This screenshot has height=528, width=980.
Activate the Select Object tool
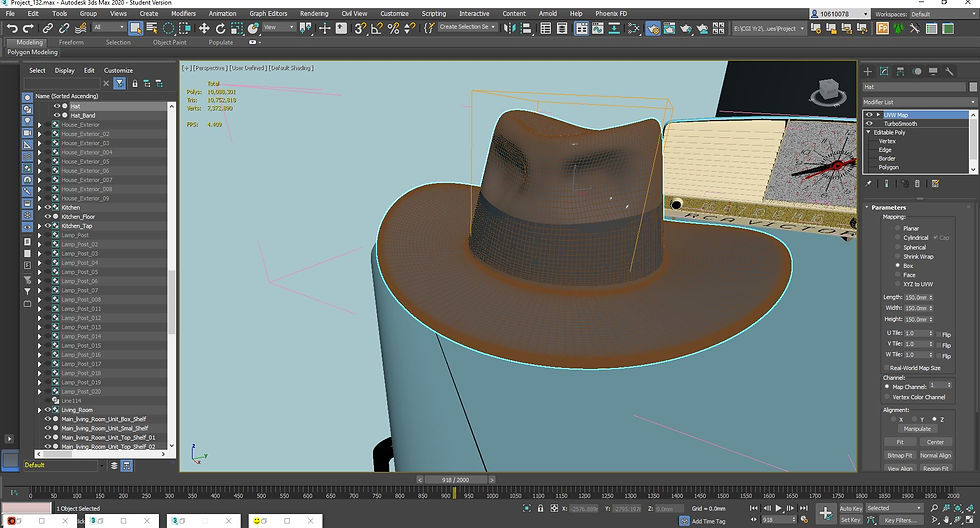135,28
